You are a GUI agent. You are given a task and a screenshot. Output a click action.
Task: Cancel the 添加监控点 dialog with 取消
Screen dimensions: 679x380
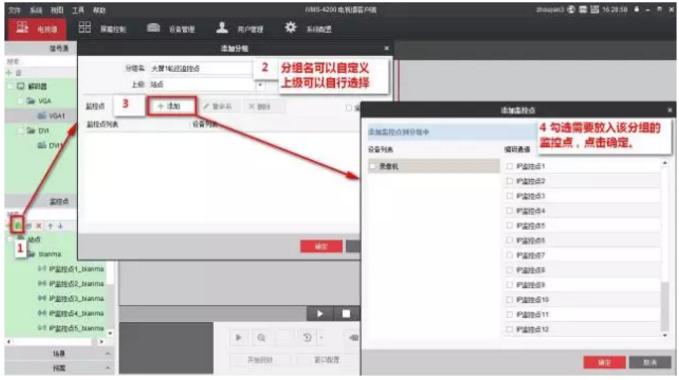pos(650,362)
